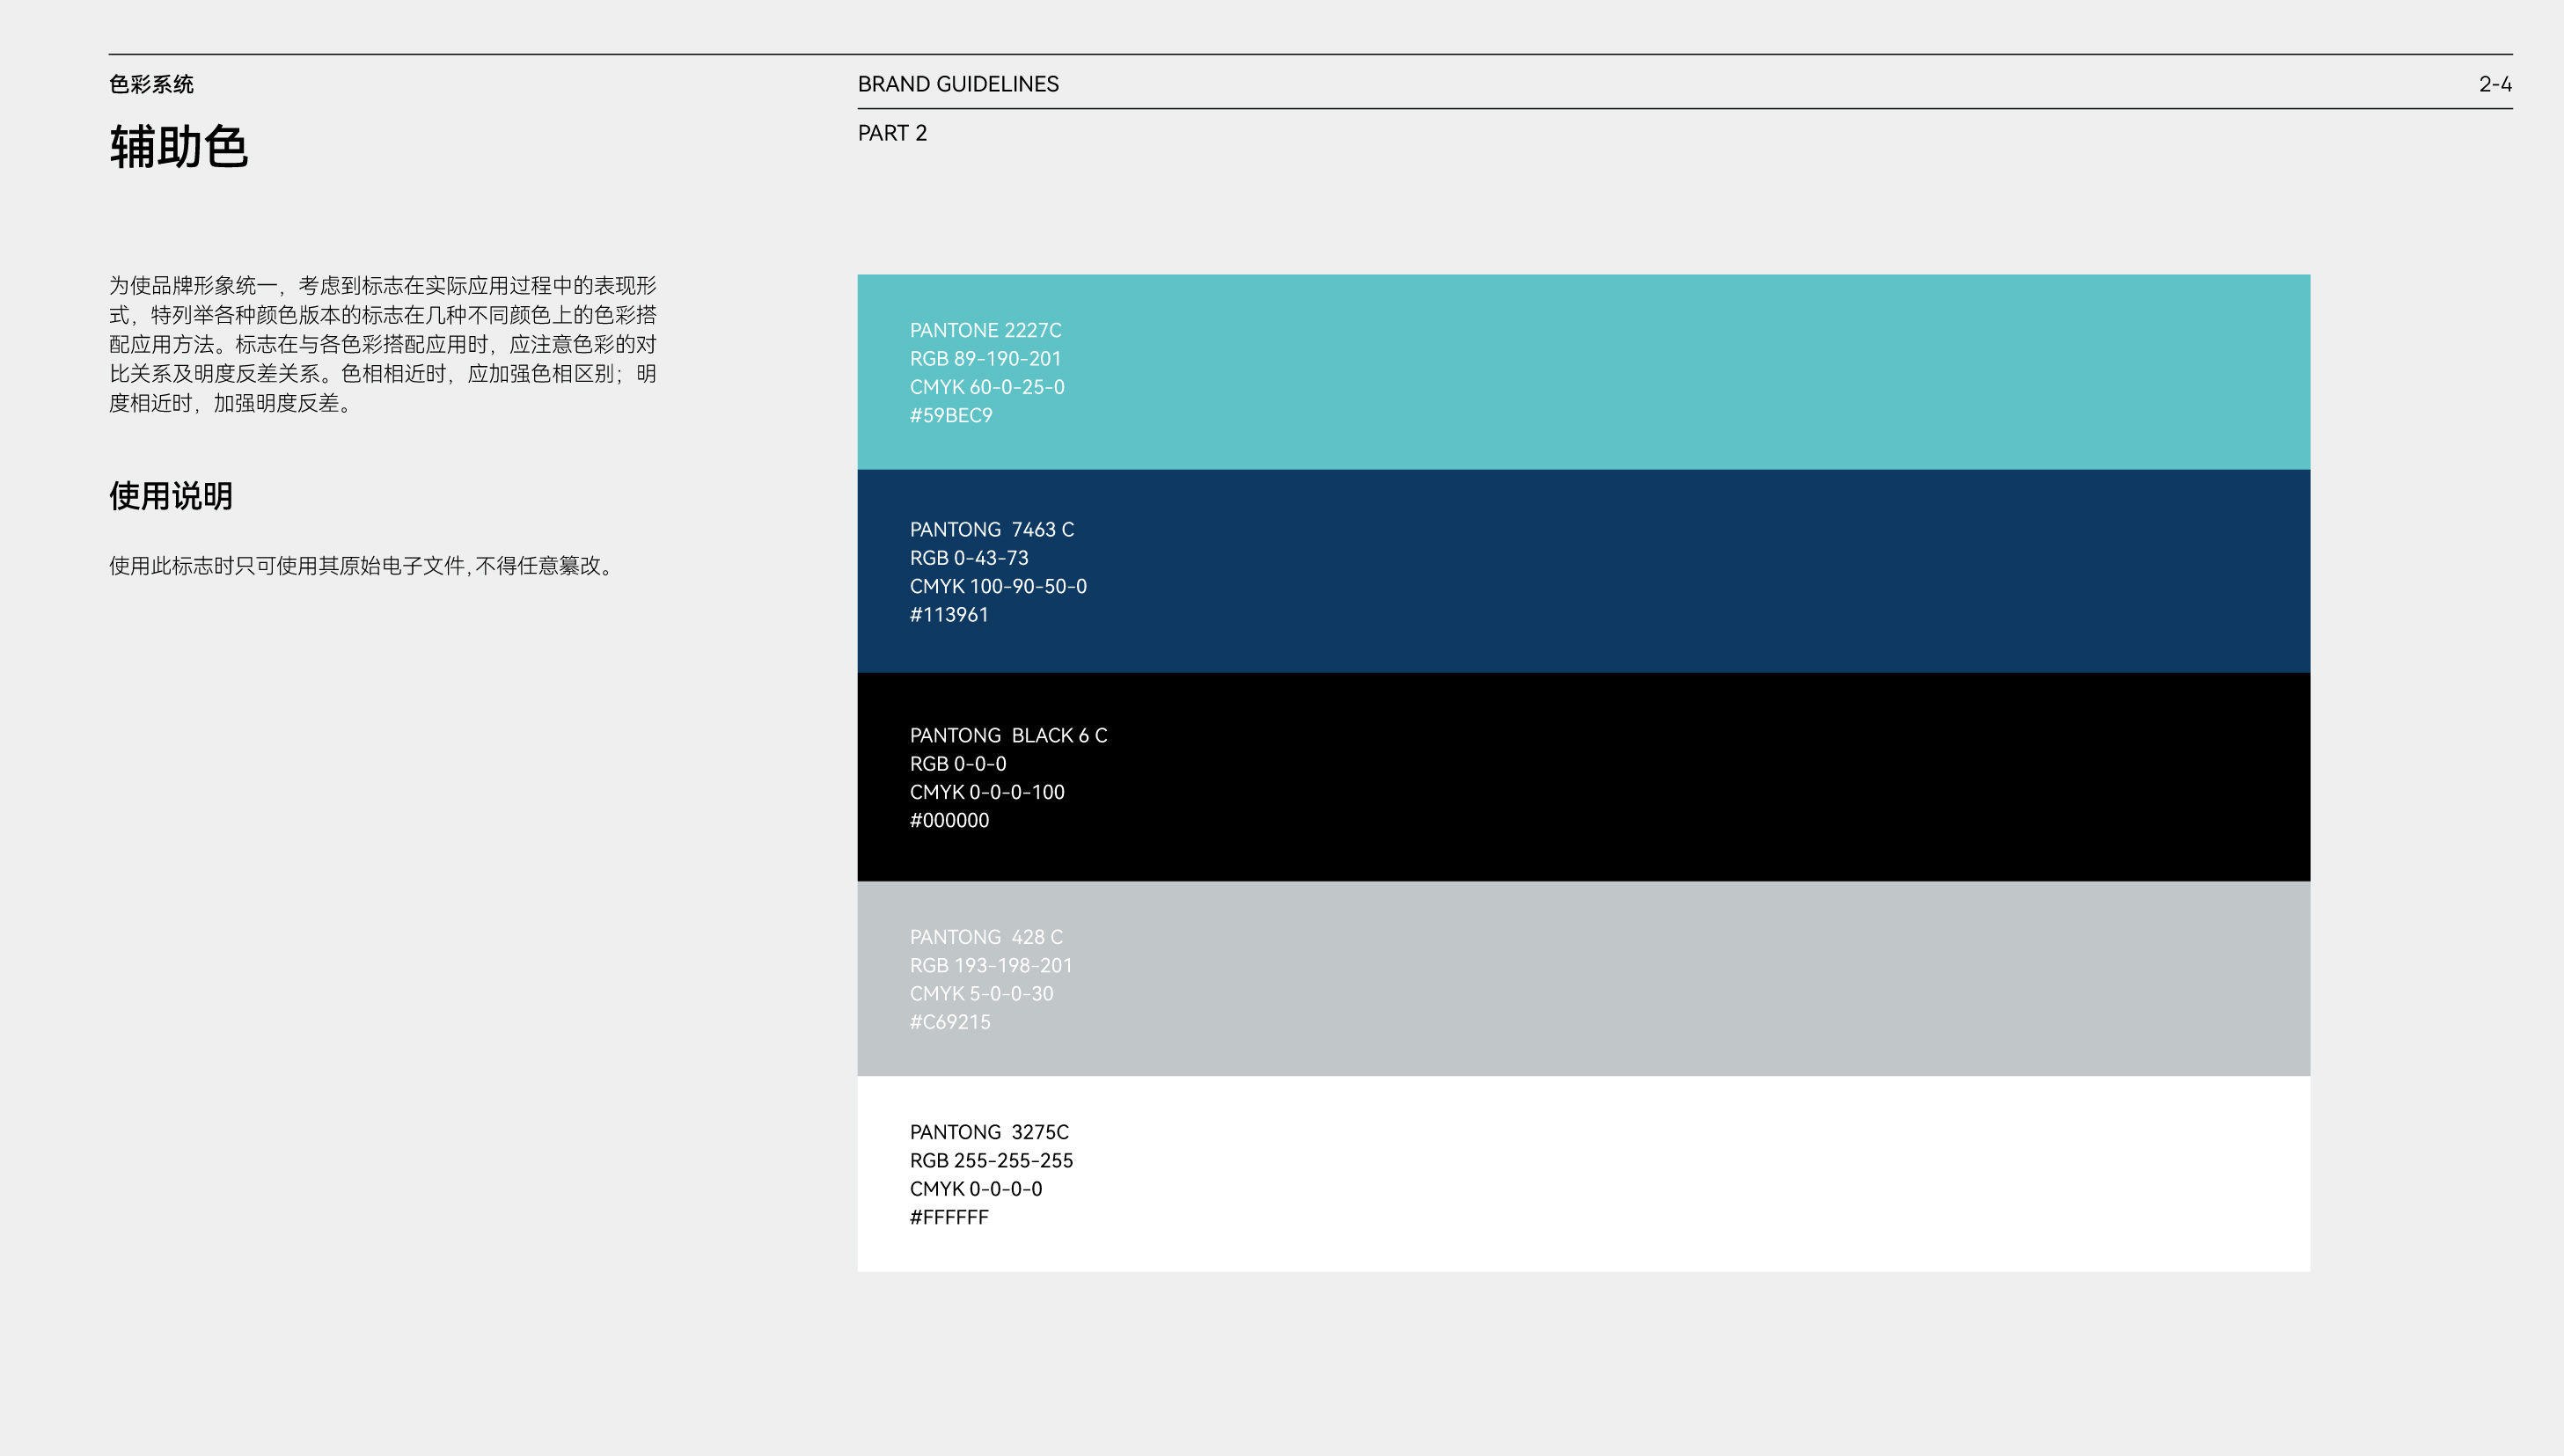Click the BRAND GUIDELINES header text
The image size is (2564, 1456).
tap(958, 84)
